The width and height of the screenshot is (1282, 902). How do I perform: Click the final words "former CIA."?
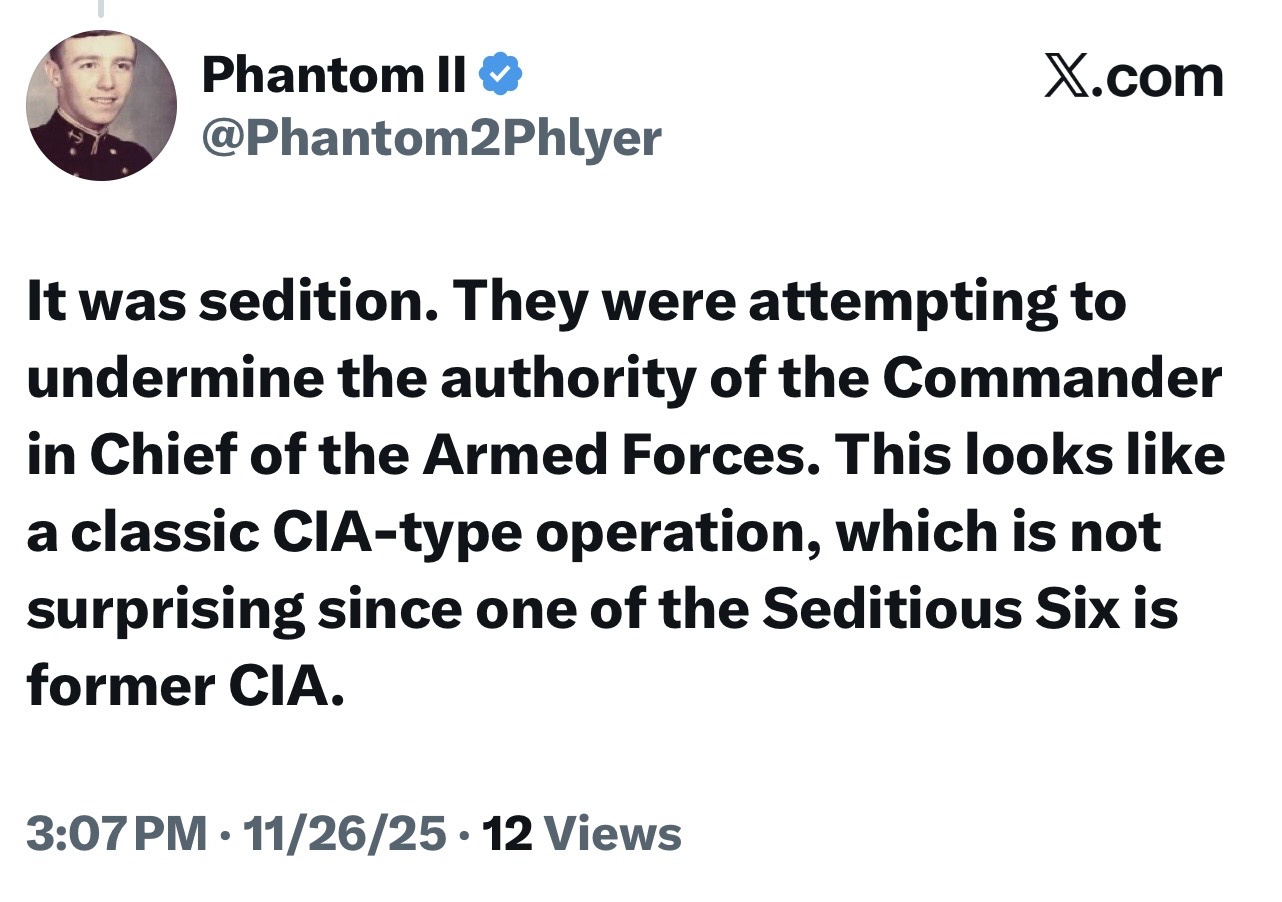[x=185, y=687]
